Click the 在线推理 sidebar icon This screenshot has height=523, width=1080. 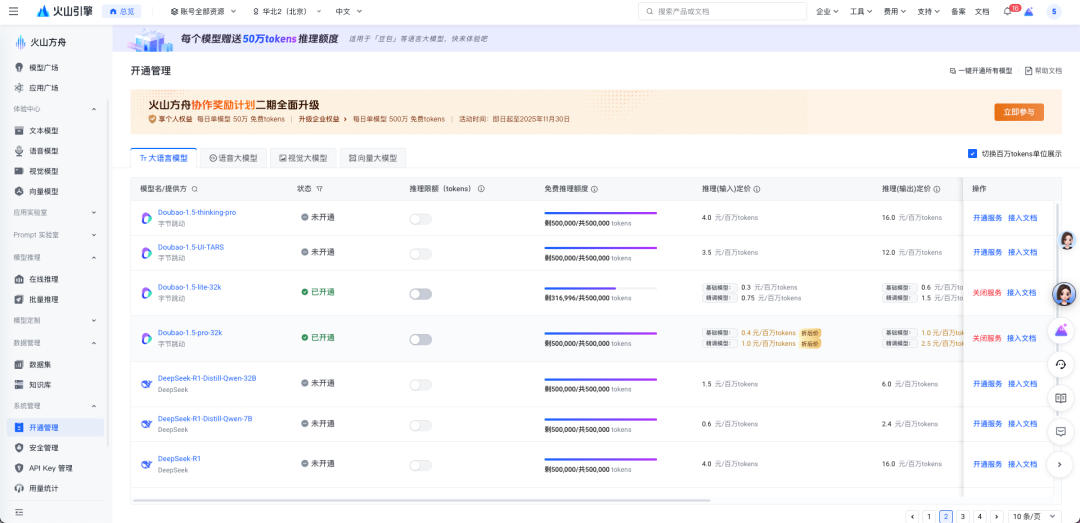[x=19, y=279]
